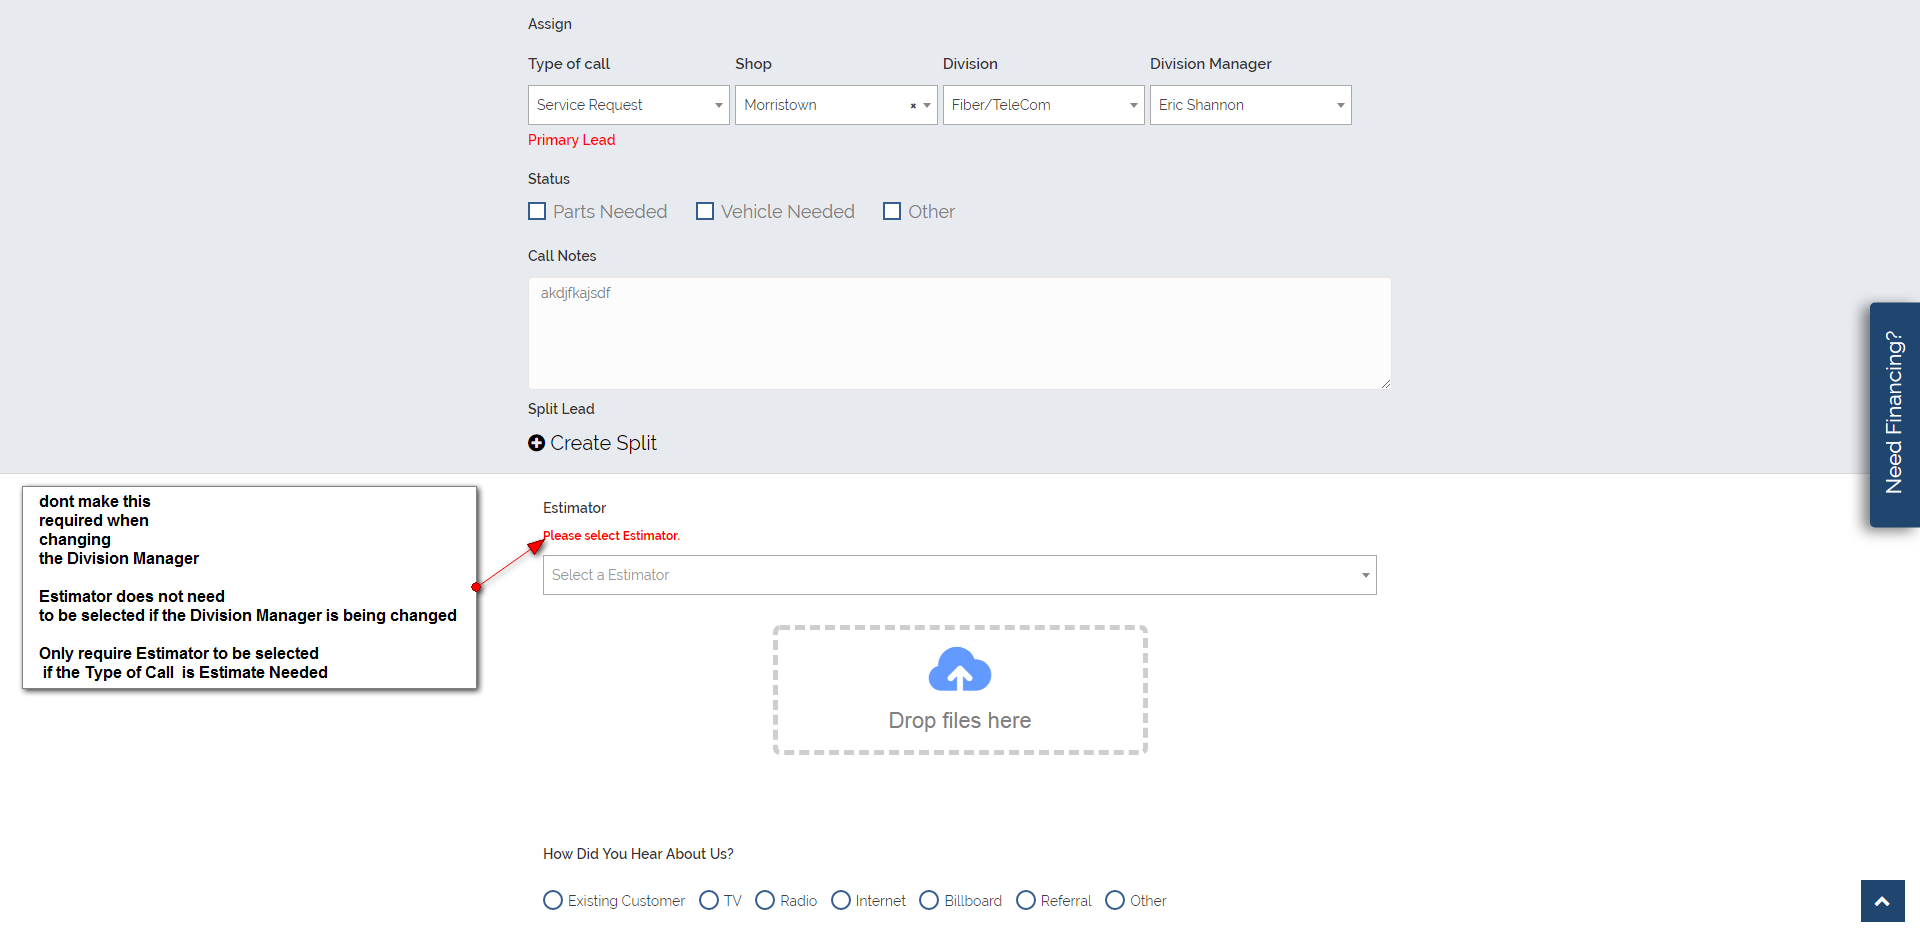Viewport: 1920px width, 937px height.
Task: Click the Create Split link
Action: pos(603,443)
